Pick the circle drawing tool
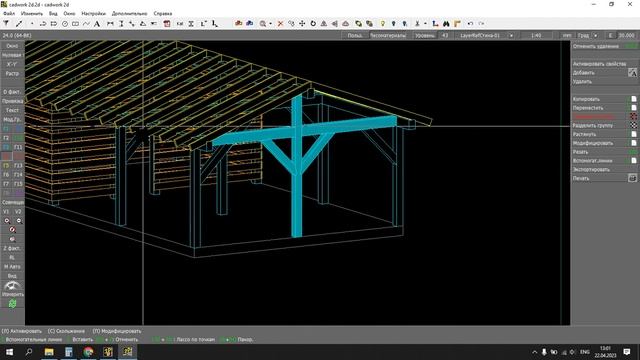640x360 pixels. pyautogui.click(x=64, y=24)
